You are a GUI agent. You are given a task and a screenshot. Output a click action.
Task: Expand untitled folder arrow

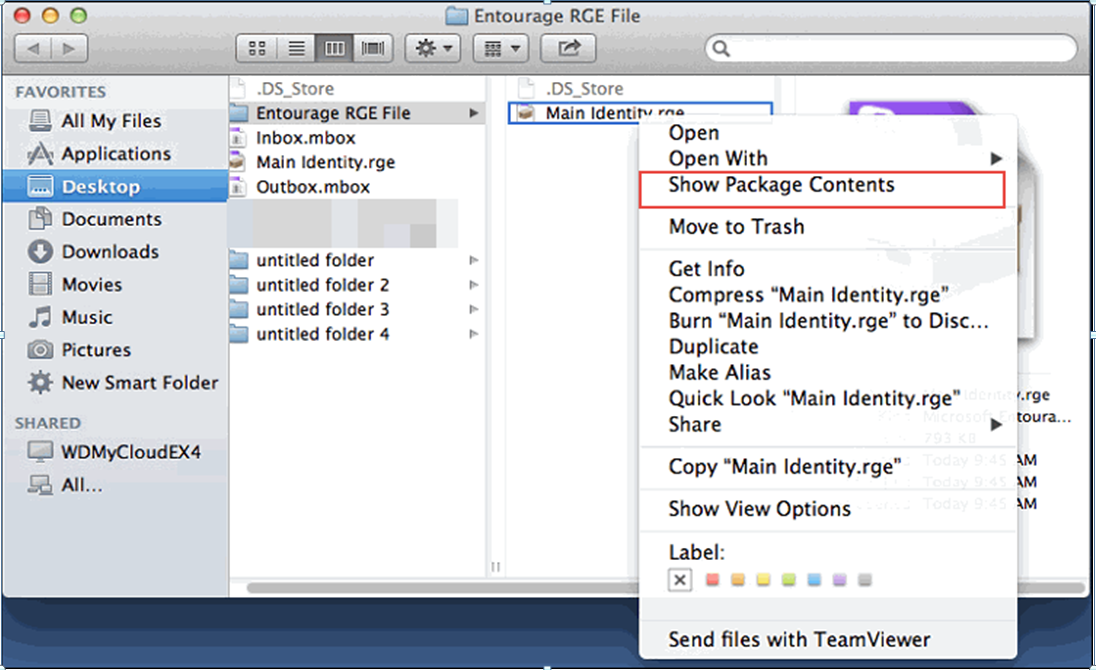coord(474,260)
